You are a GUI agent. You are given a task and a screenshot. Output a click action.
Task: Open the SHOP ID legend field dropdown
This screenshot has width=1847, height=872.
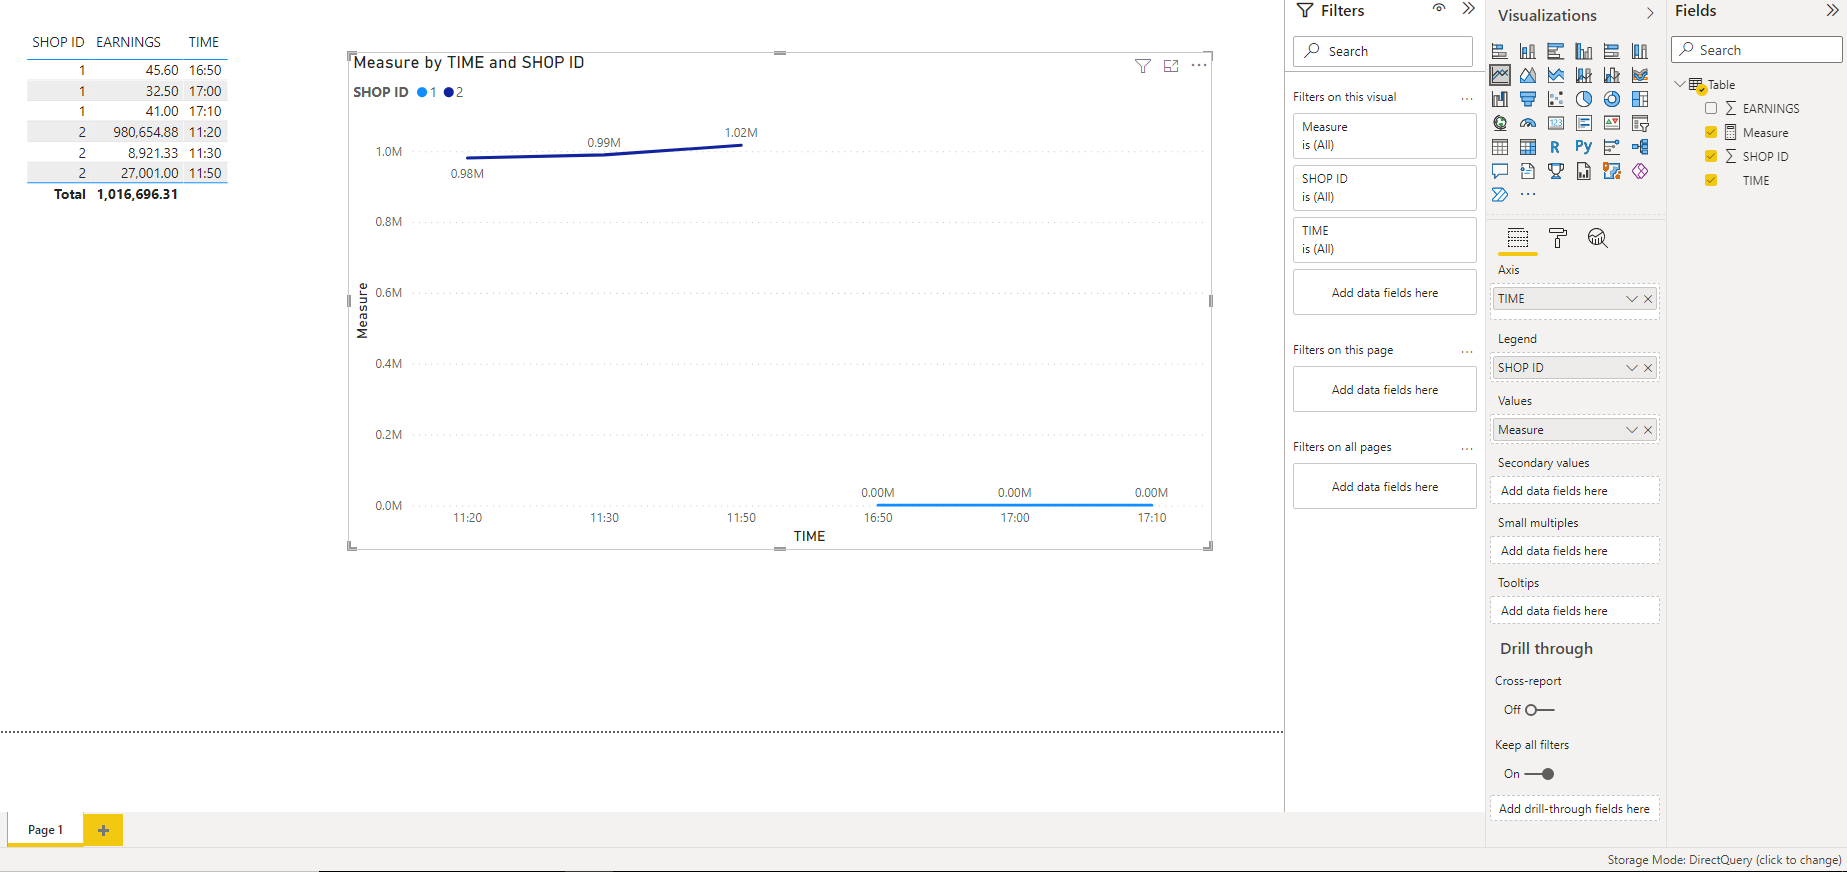pyautogui.click(x=1632, y=368)
